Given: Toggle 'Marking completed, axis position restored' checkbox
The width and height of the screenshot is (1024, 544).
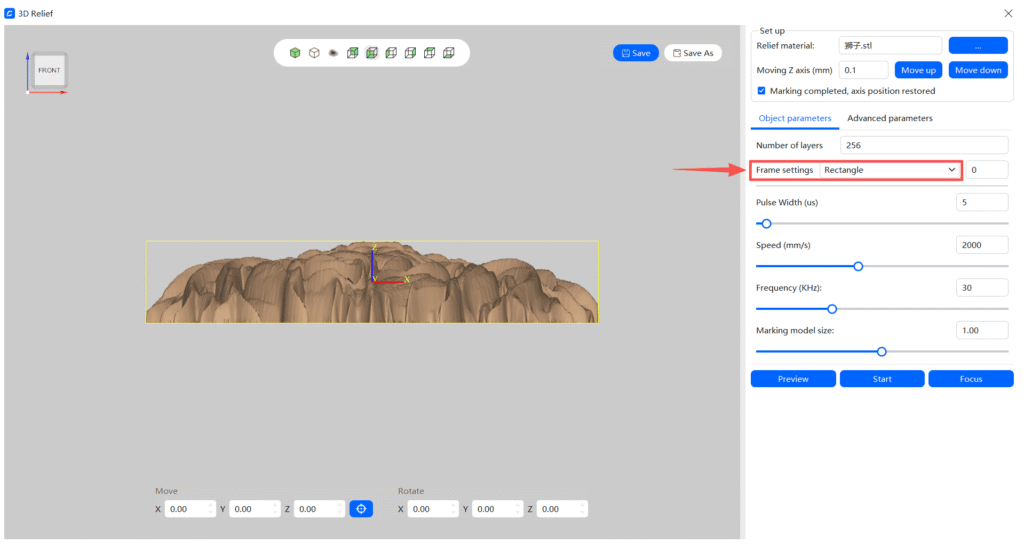Looking at the screenshot, I should coord(762,91).
